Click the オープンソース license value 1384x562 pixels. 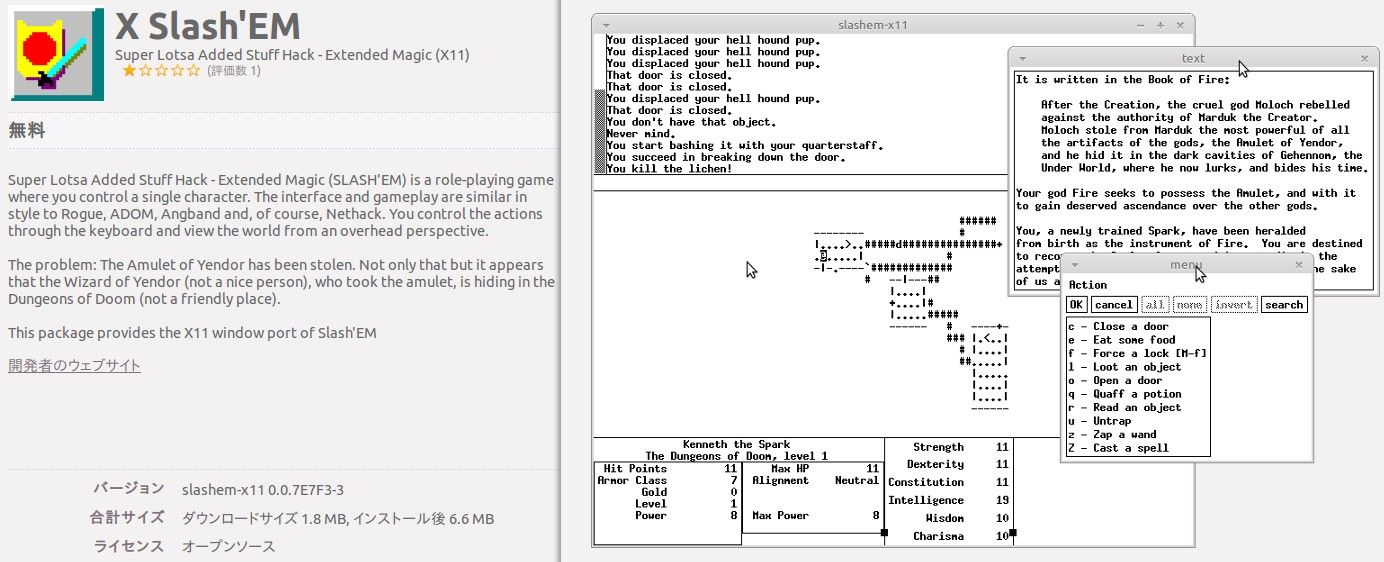(229, 546)
